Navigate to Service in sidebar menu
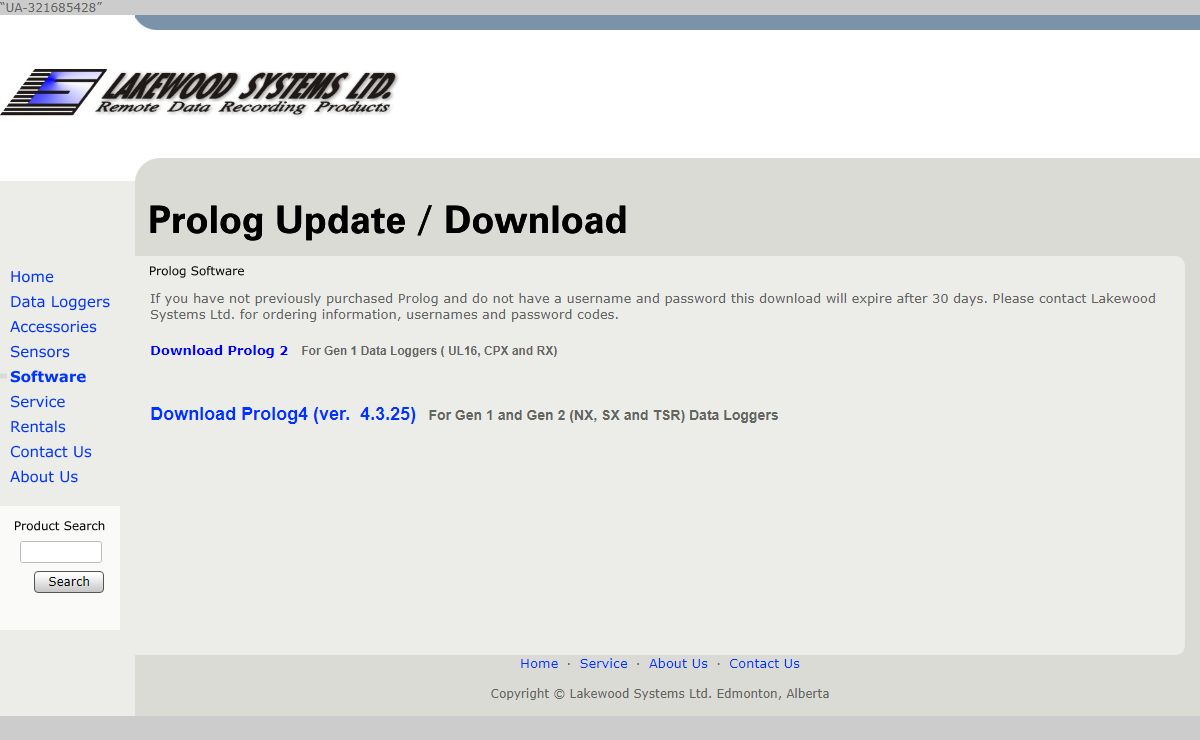Image resolution: width=1200 pixels, height=740 pixels. coord(38,402)
